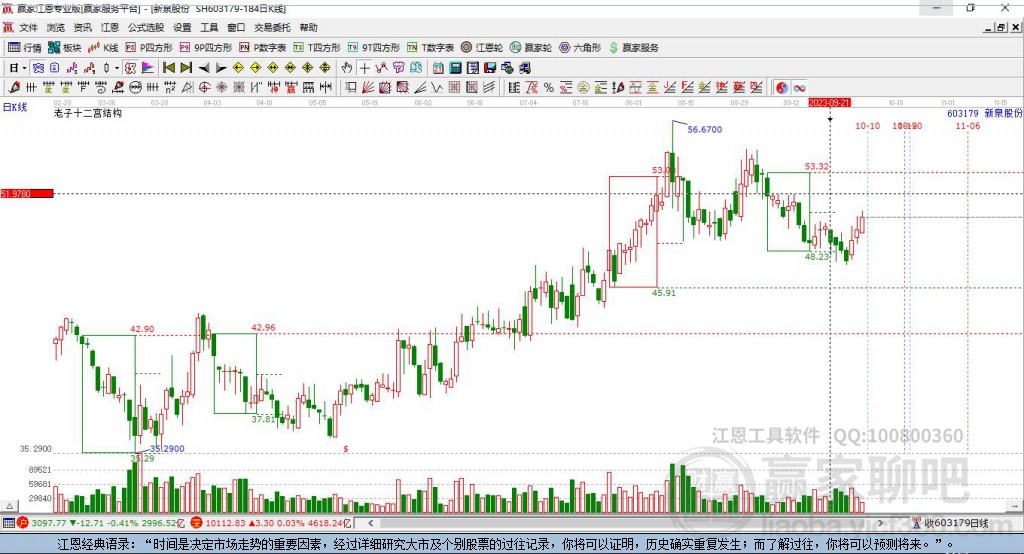Click the percent sign tool
Image resolution: width=1024 pixels, height=554 pixels.
pos(549,88)
